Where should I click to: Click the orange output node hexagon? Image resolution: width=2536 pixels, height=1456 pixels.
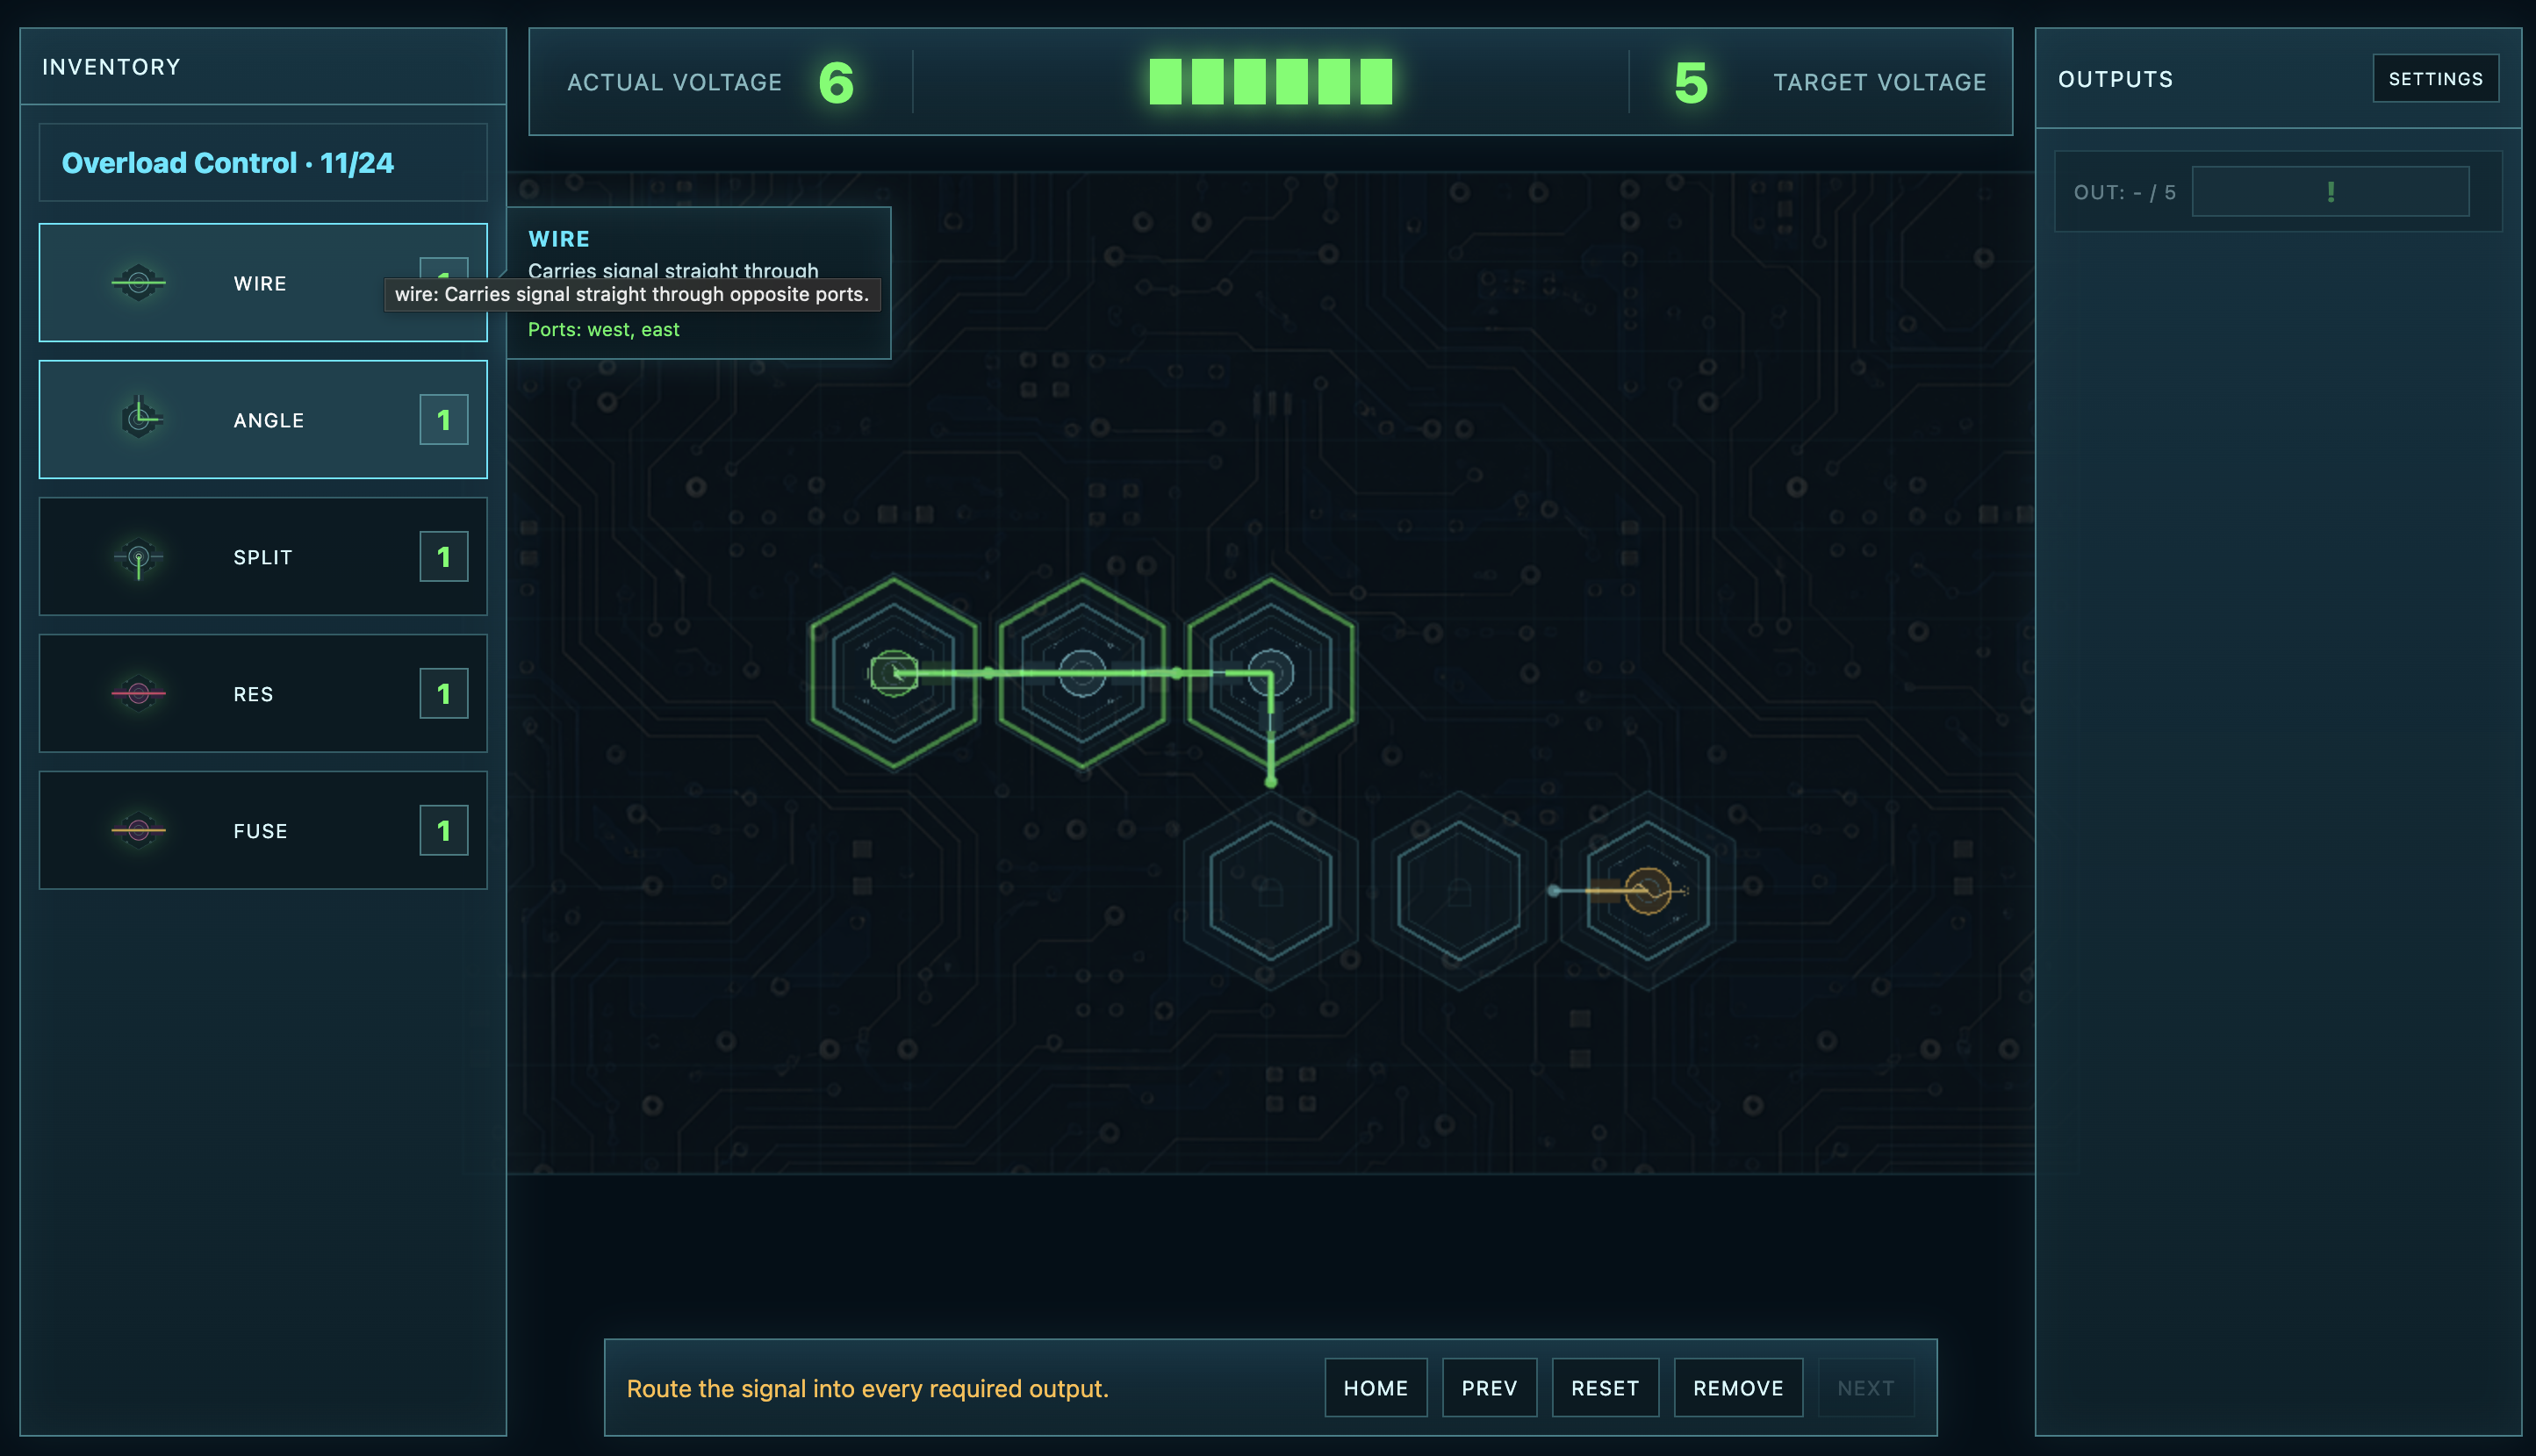click(1647, 890)
